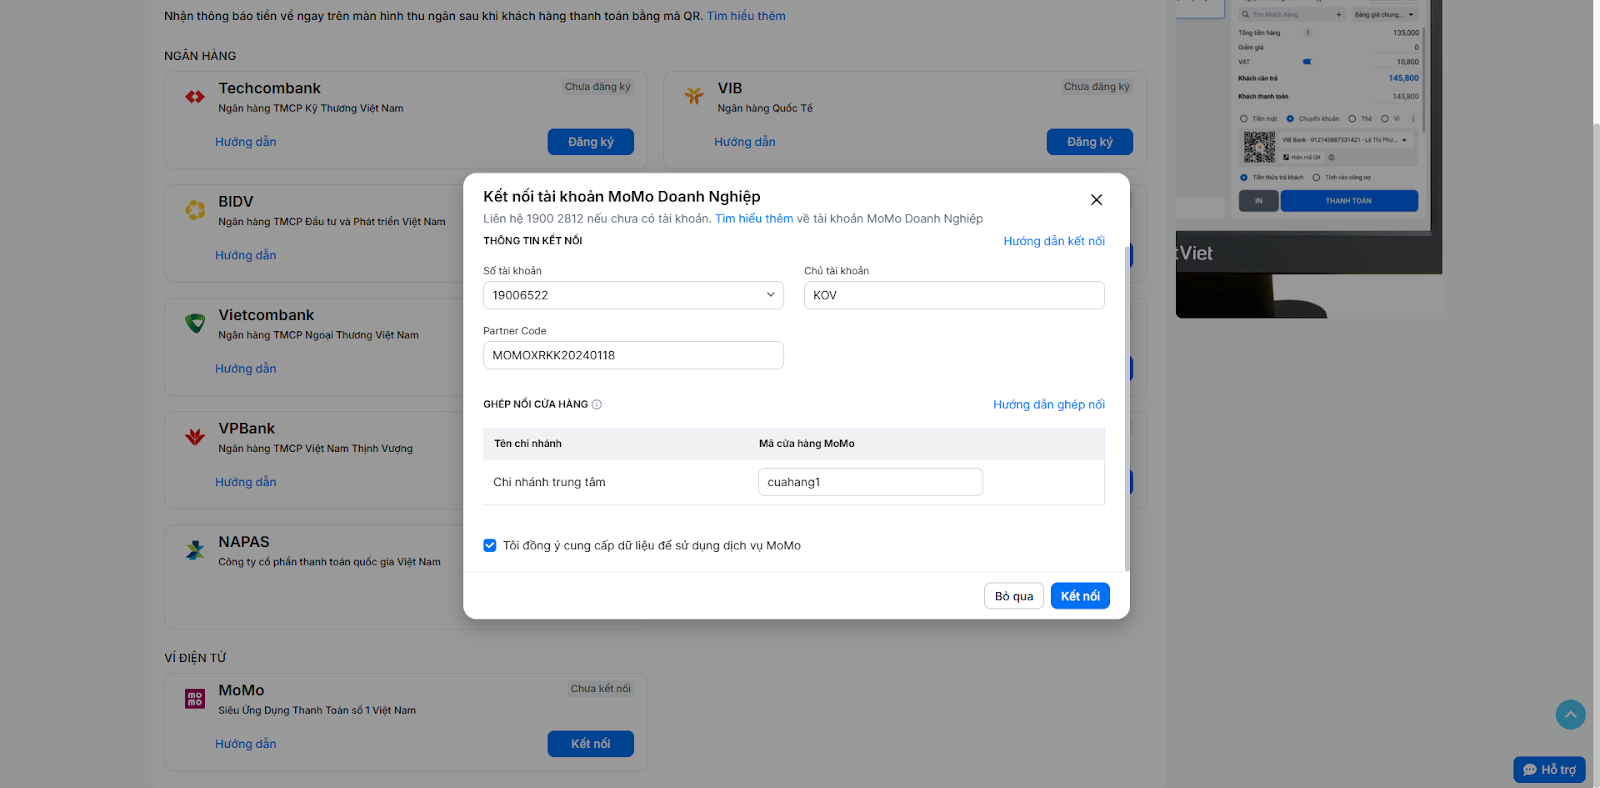
Task: Click the Partner Code input field
Action: pos(633,355)
